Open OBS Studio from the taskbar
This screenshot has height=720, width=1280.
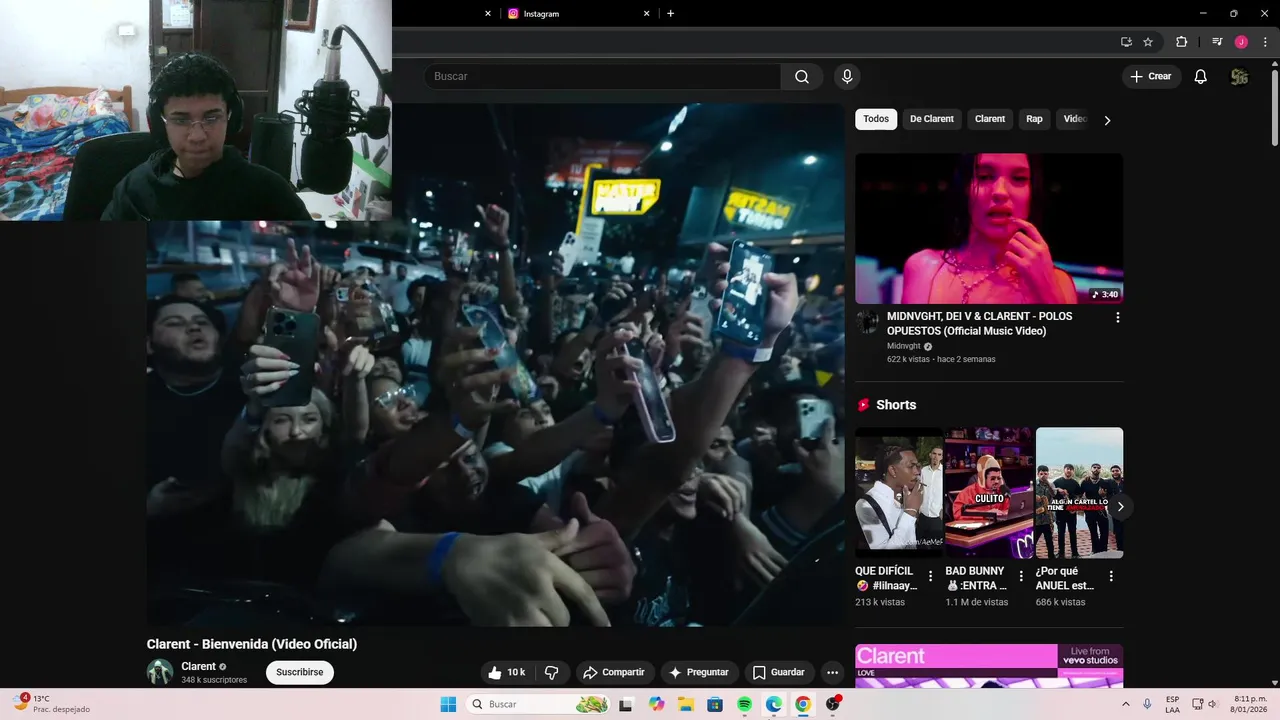coord(833,704)
